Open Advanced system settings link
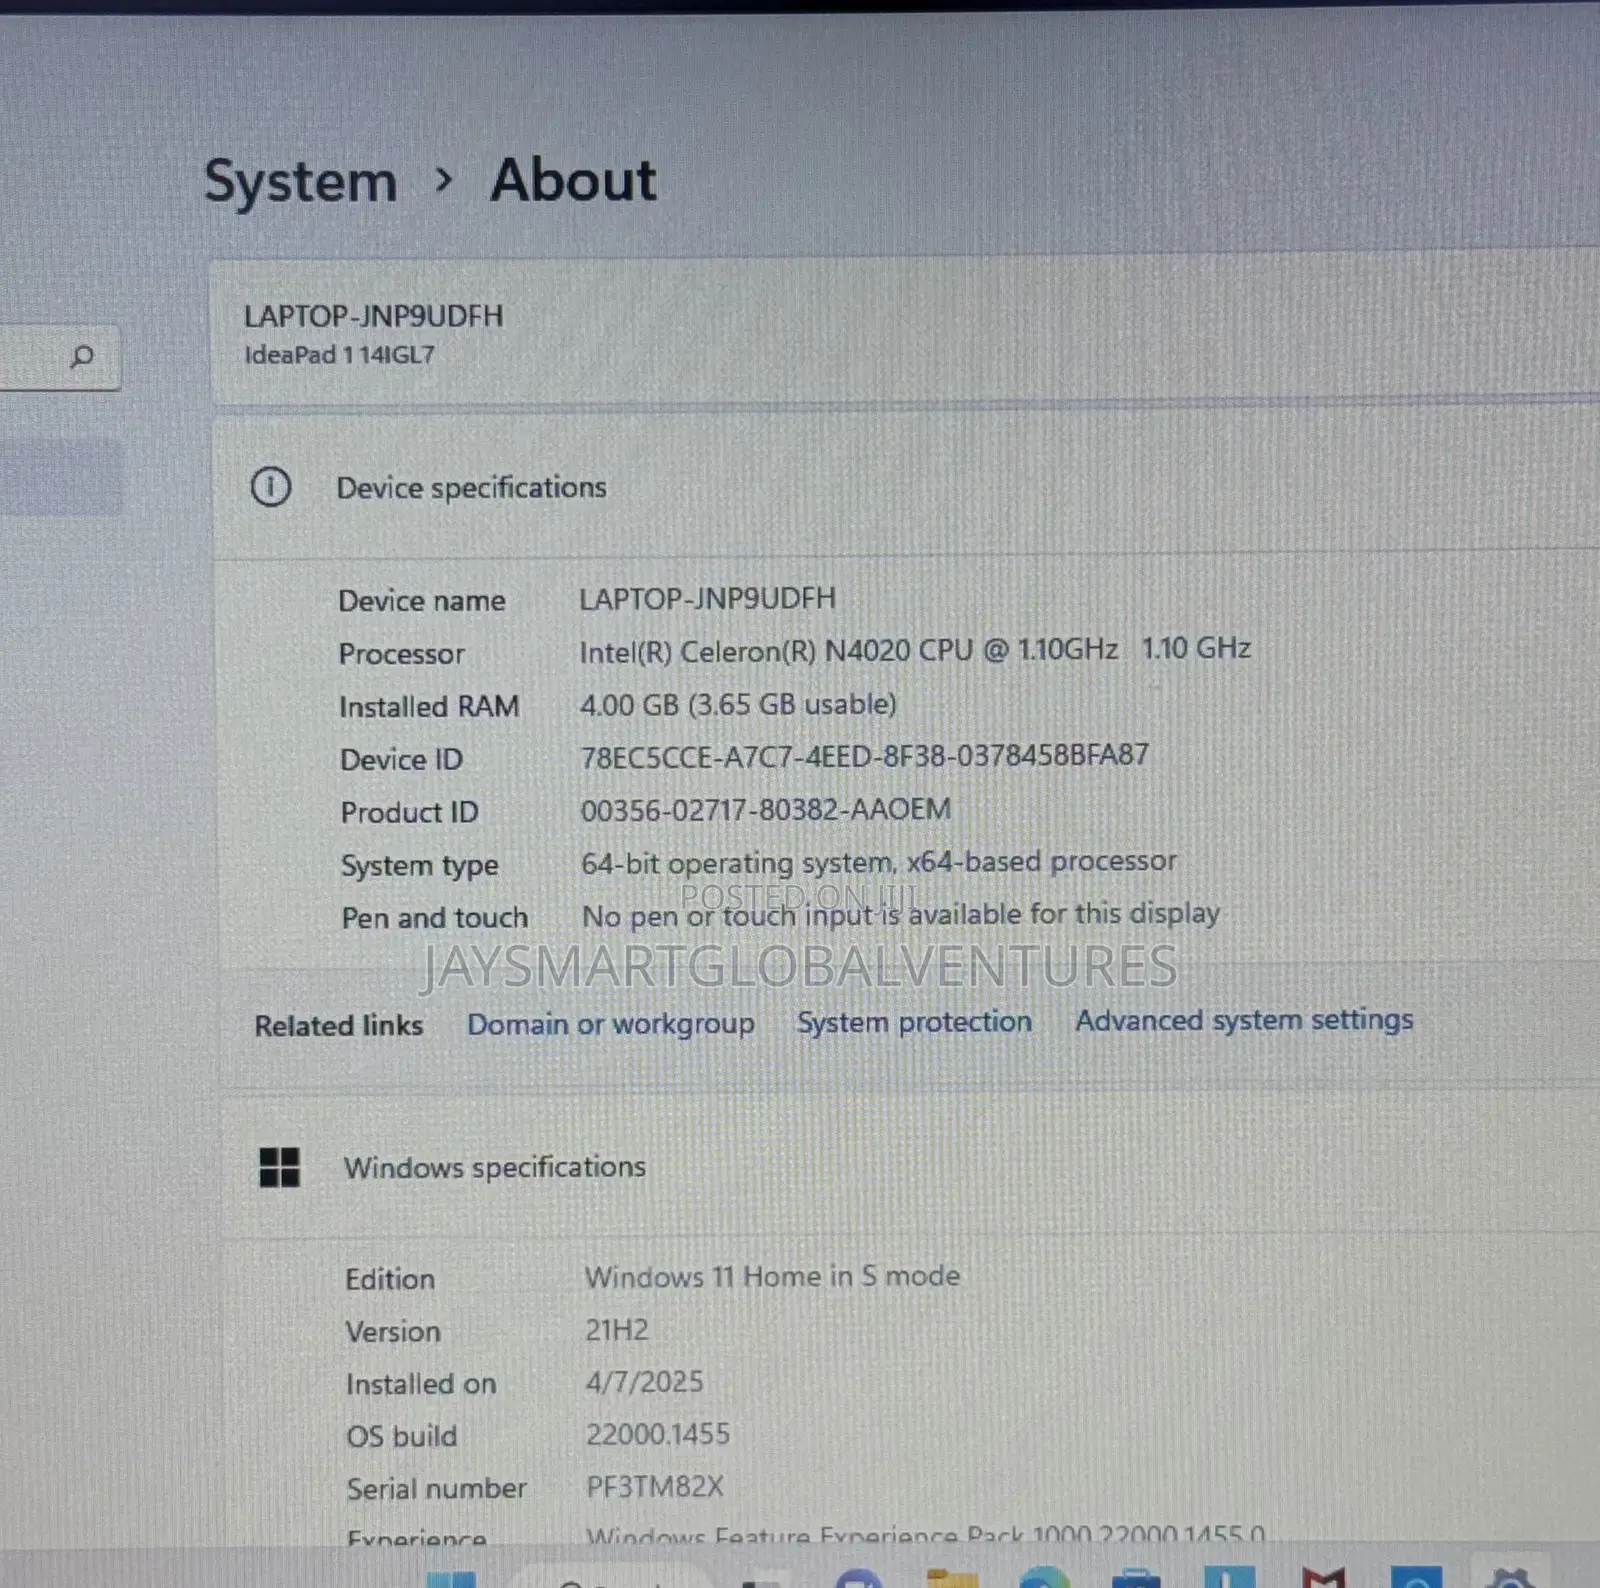The image size is (1600, 1588). click(x=1244, y=1020)
